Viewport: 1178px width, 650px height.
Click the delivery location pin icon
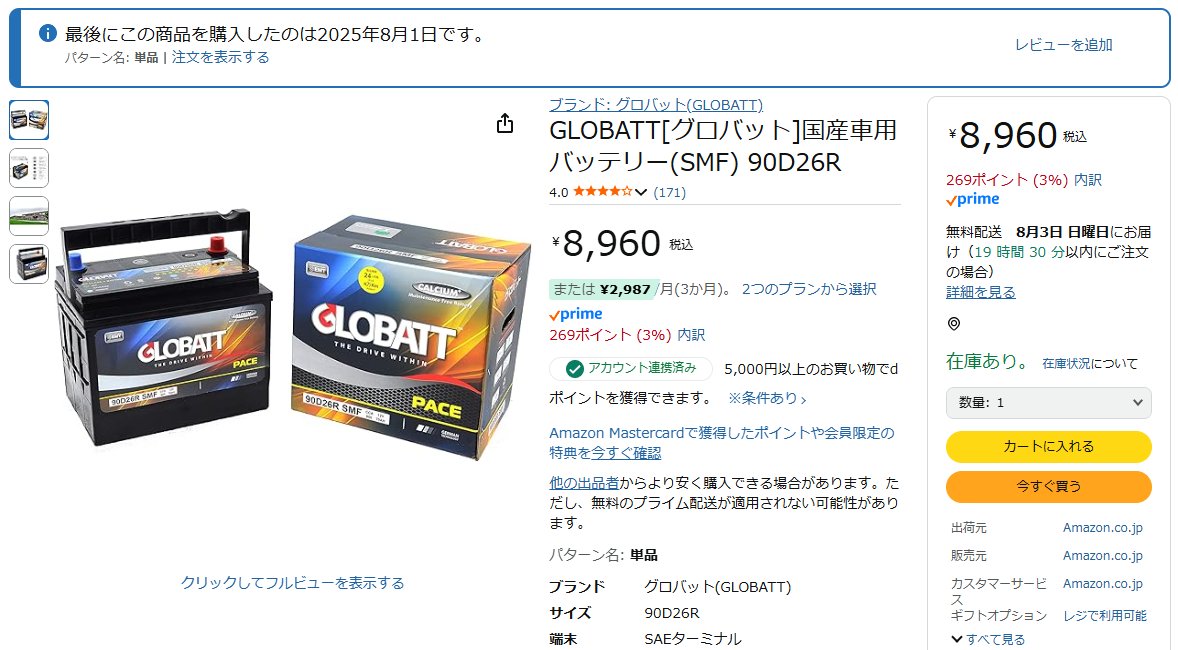953,324
